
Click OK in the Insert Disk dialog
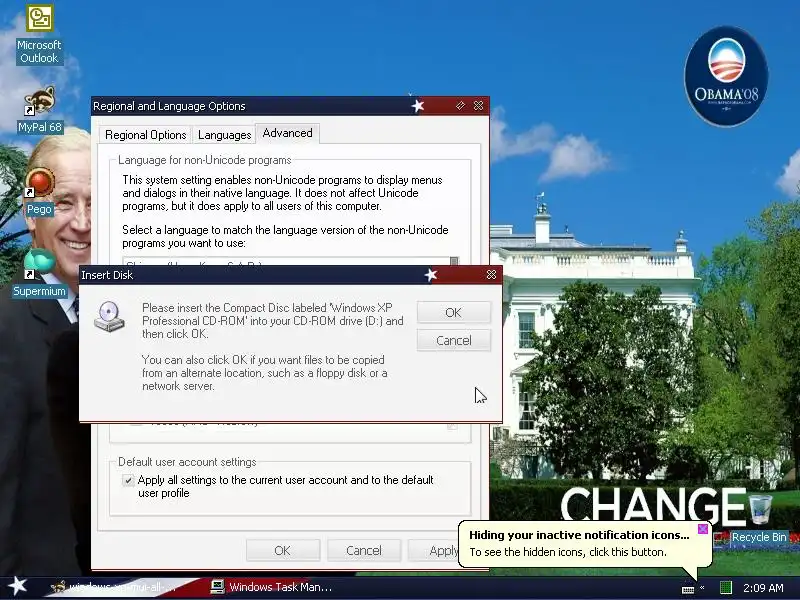454,312
